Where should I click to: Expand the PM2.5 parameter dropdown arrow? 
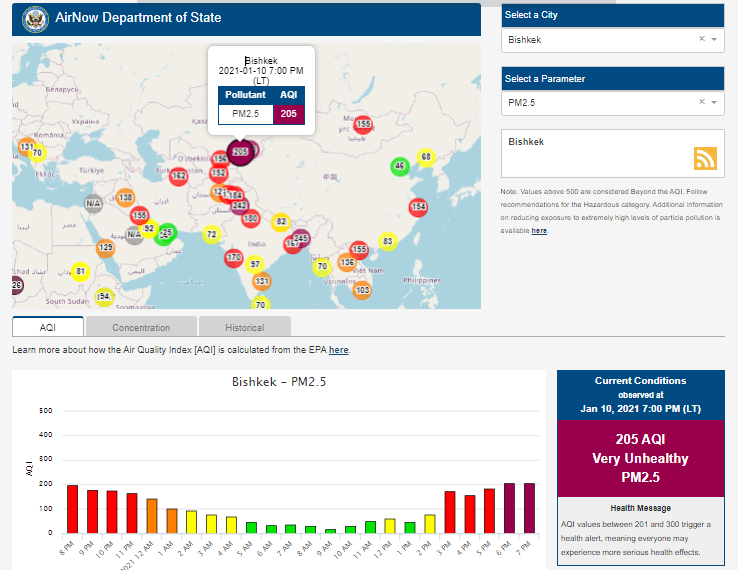tap(714, 102)
